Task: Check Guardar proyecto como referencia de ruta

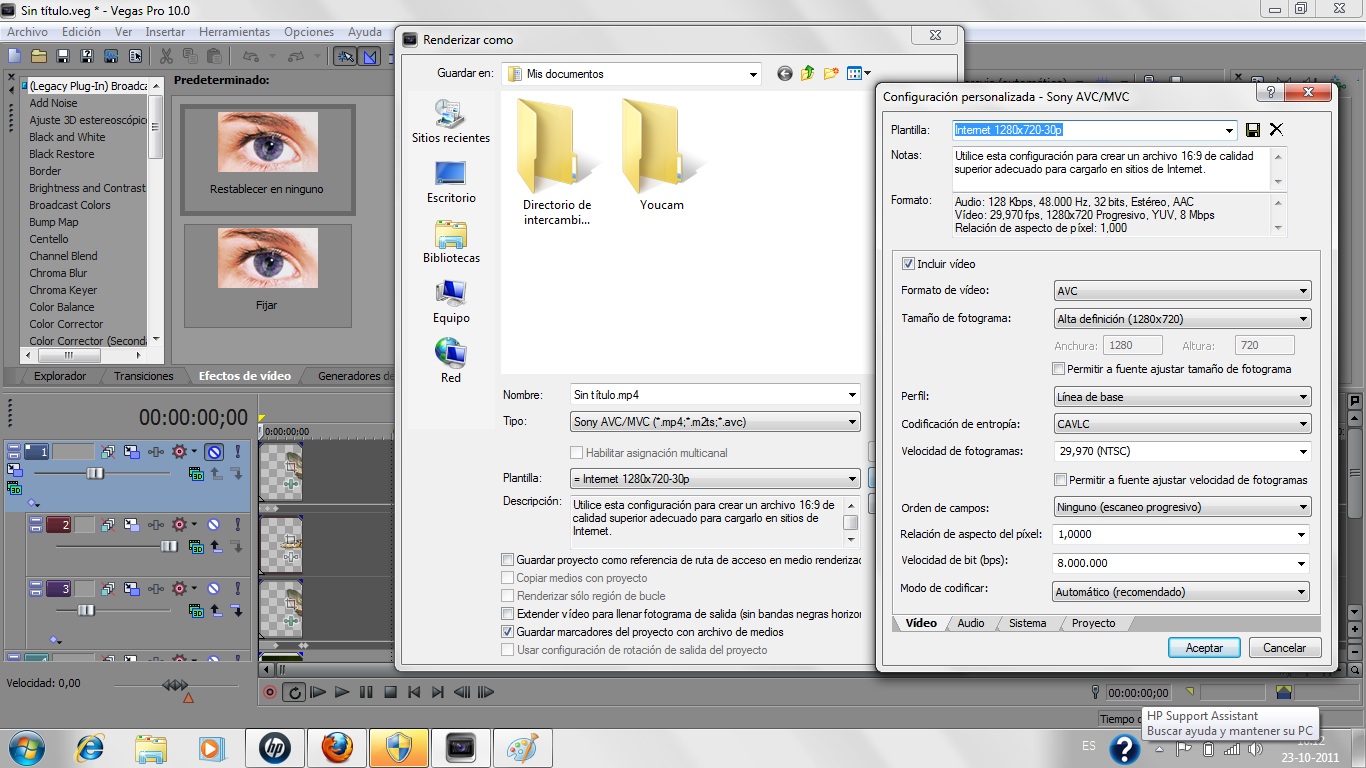Action: tap(508, 560)
